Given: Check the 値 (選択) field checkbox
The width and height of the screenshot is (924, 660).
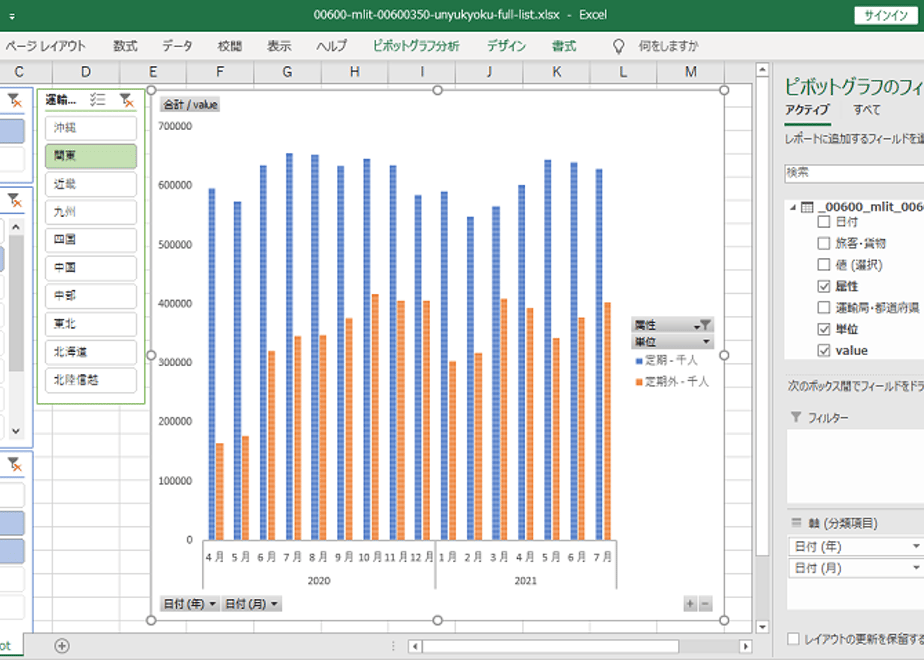Looking at the screenshot, I should coord(824,265).
